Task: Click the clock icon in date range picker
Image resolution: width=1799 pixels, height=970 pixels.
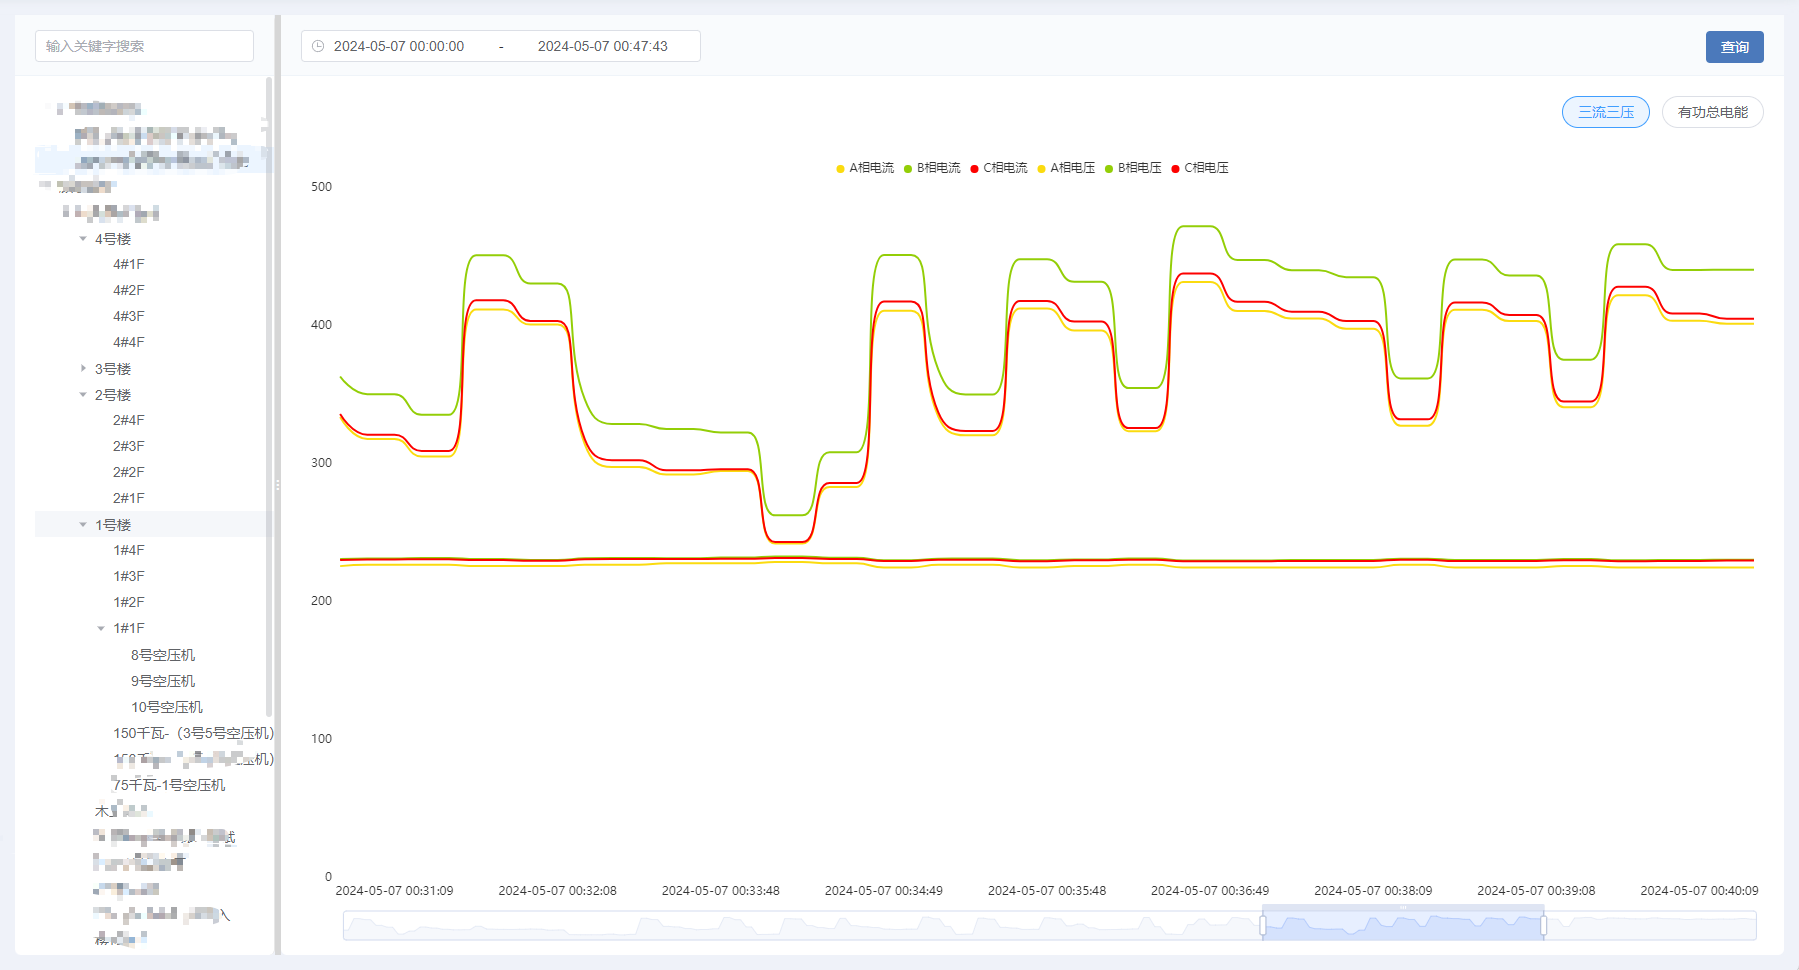Action: [x=318, y=46]
